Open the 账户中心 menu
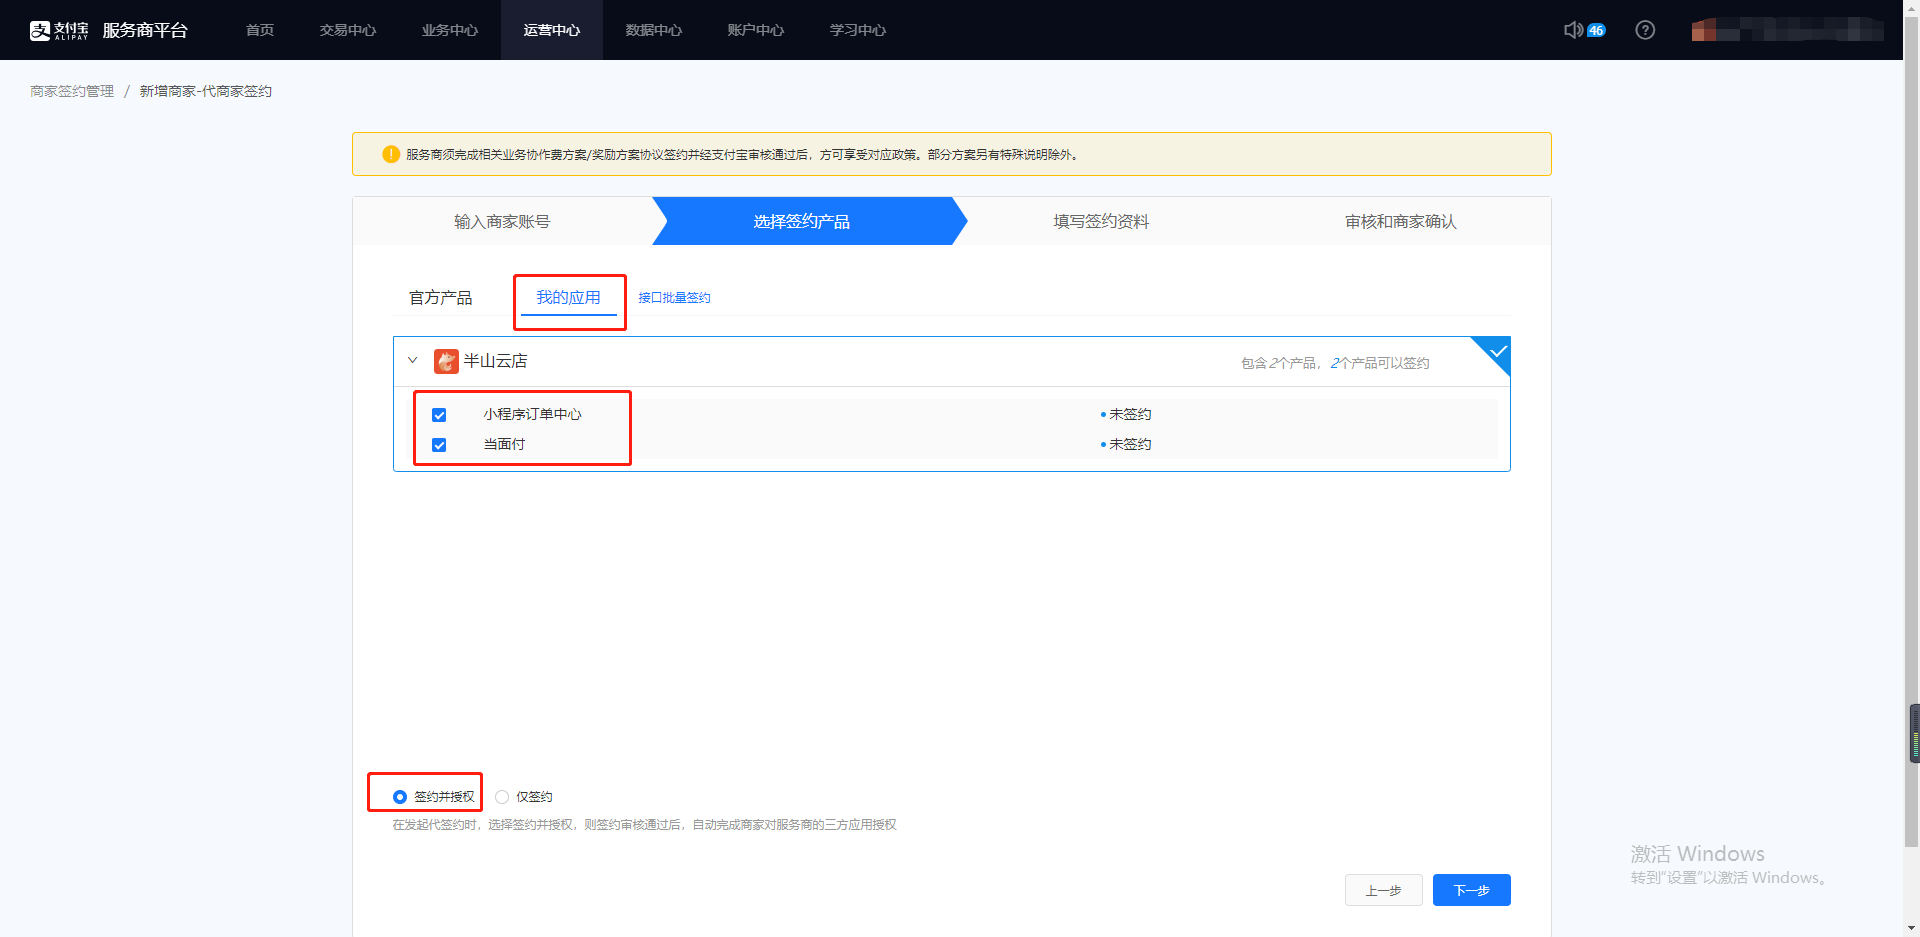The width and height of the screenshot is (1920, 937). pyautogui.click(x=756, y=30)
